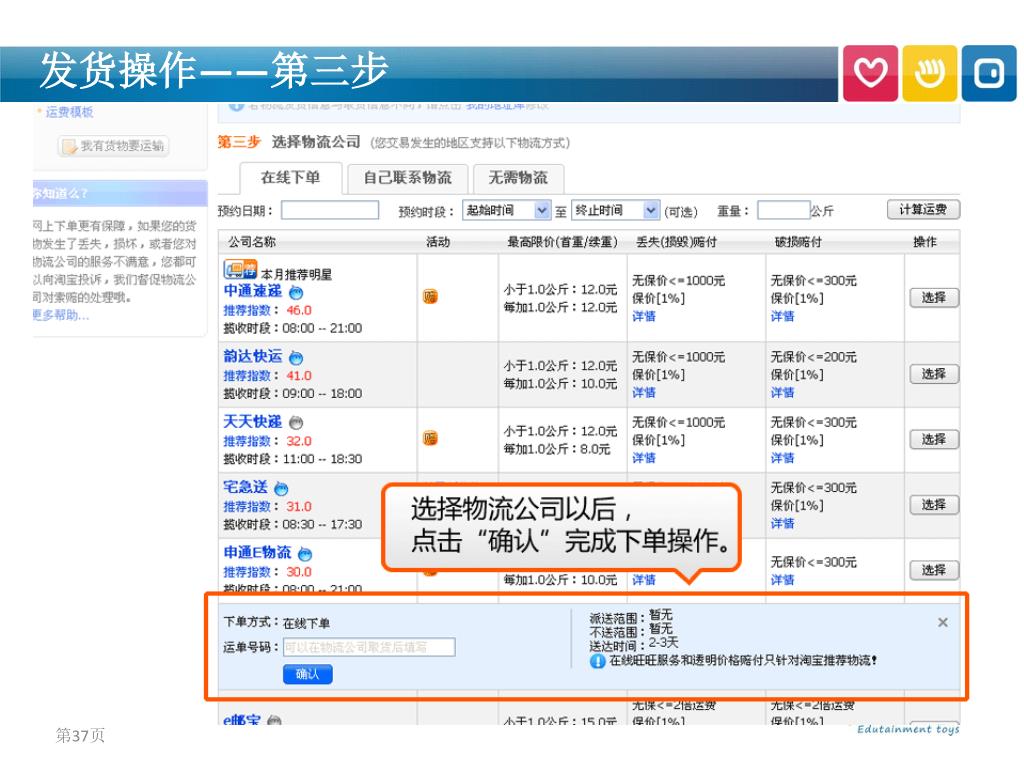
Task: Click the 计算运费 button
Action: click(923, 210)
